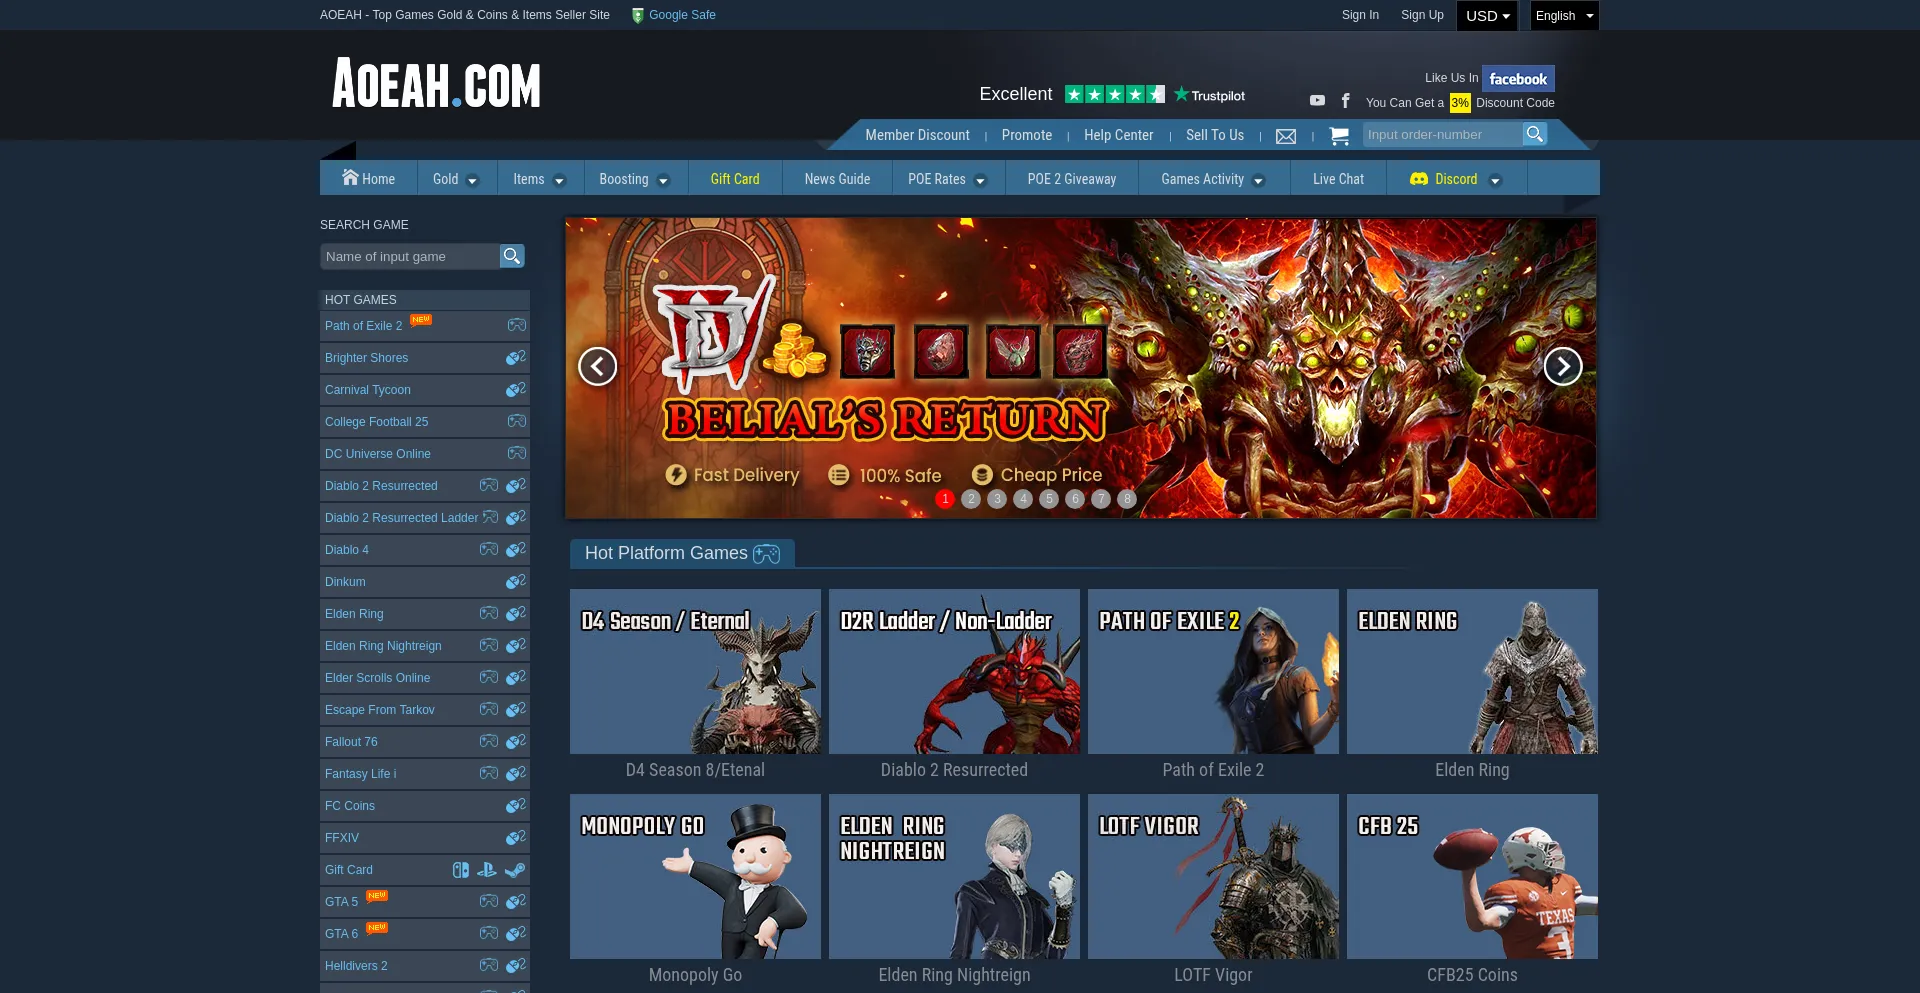
Task: Open Gift Card in the navigation bar
Action: click(735, 179)
